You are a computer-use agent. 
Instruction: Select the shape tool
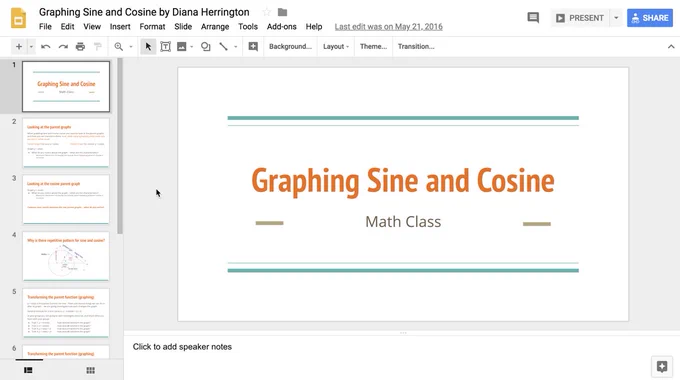click(206, 46)
